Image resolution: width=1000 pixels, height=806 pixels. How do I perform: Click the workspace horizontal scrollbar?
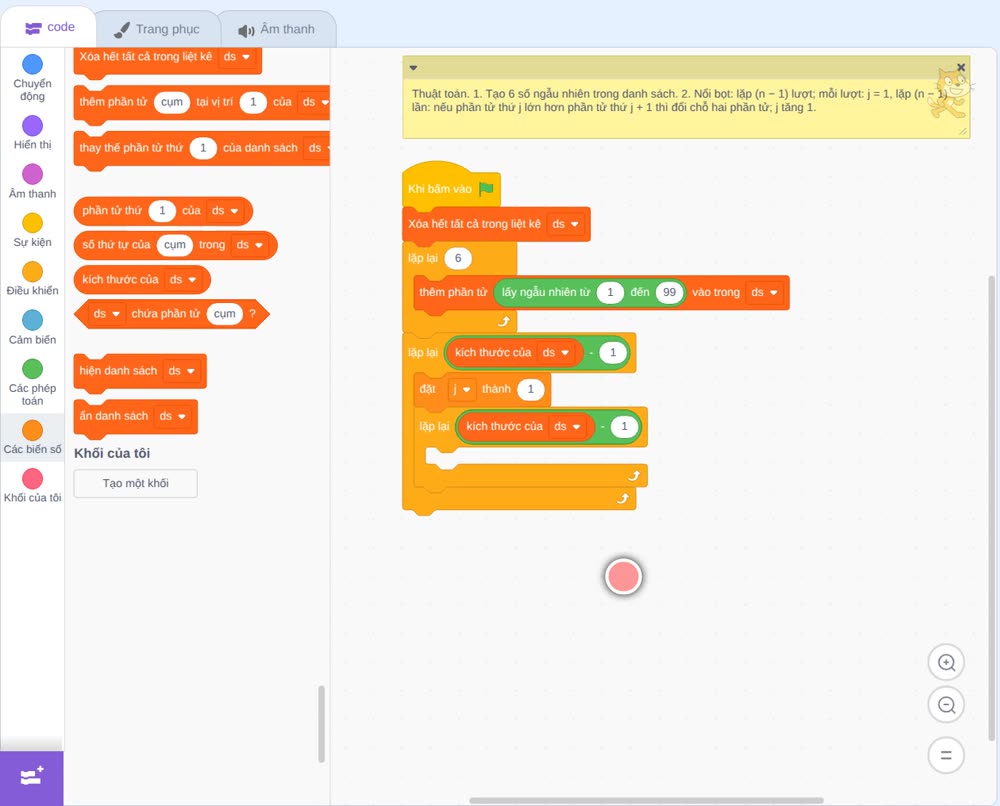click(646, 800)
